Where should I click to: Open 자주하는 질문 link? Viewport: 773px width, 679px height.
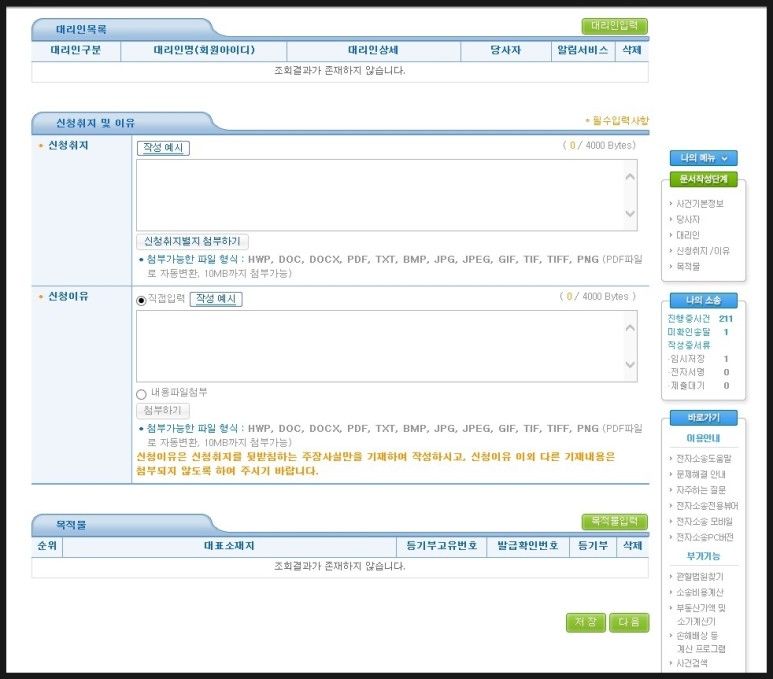(703, 490)
